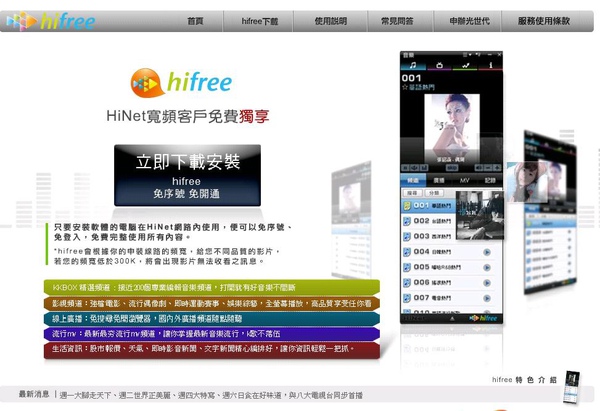
Task: Click the center button below album cover
Action: (452, 168)
